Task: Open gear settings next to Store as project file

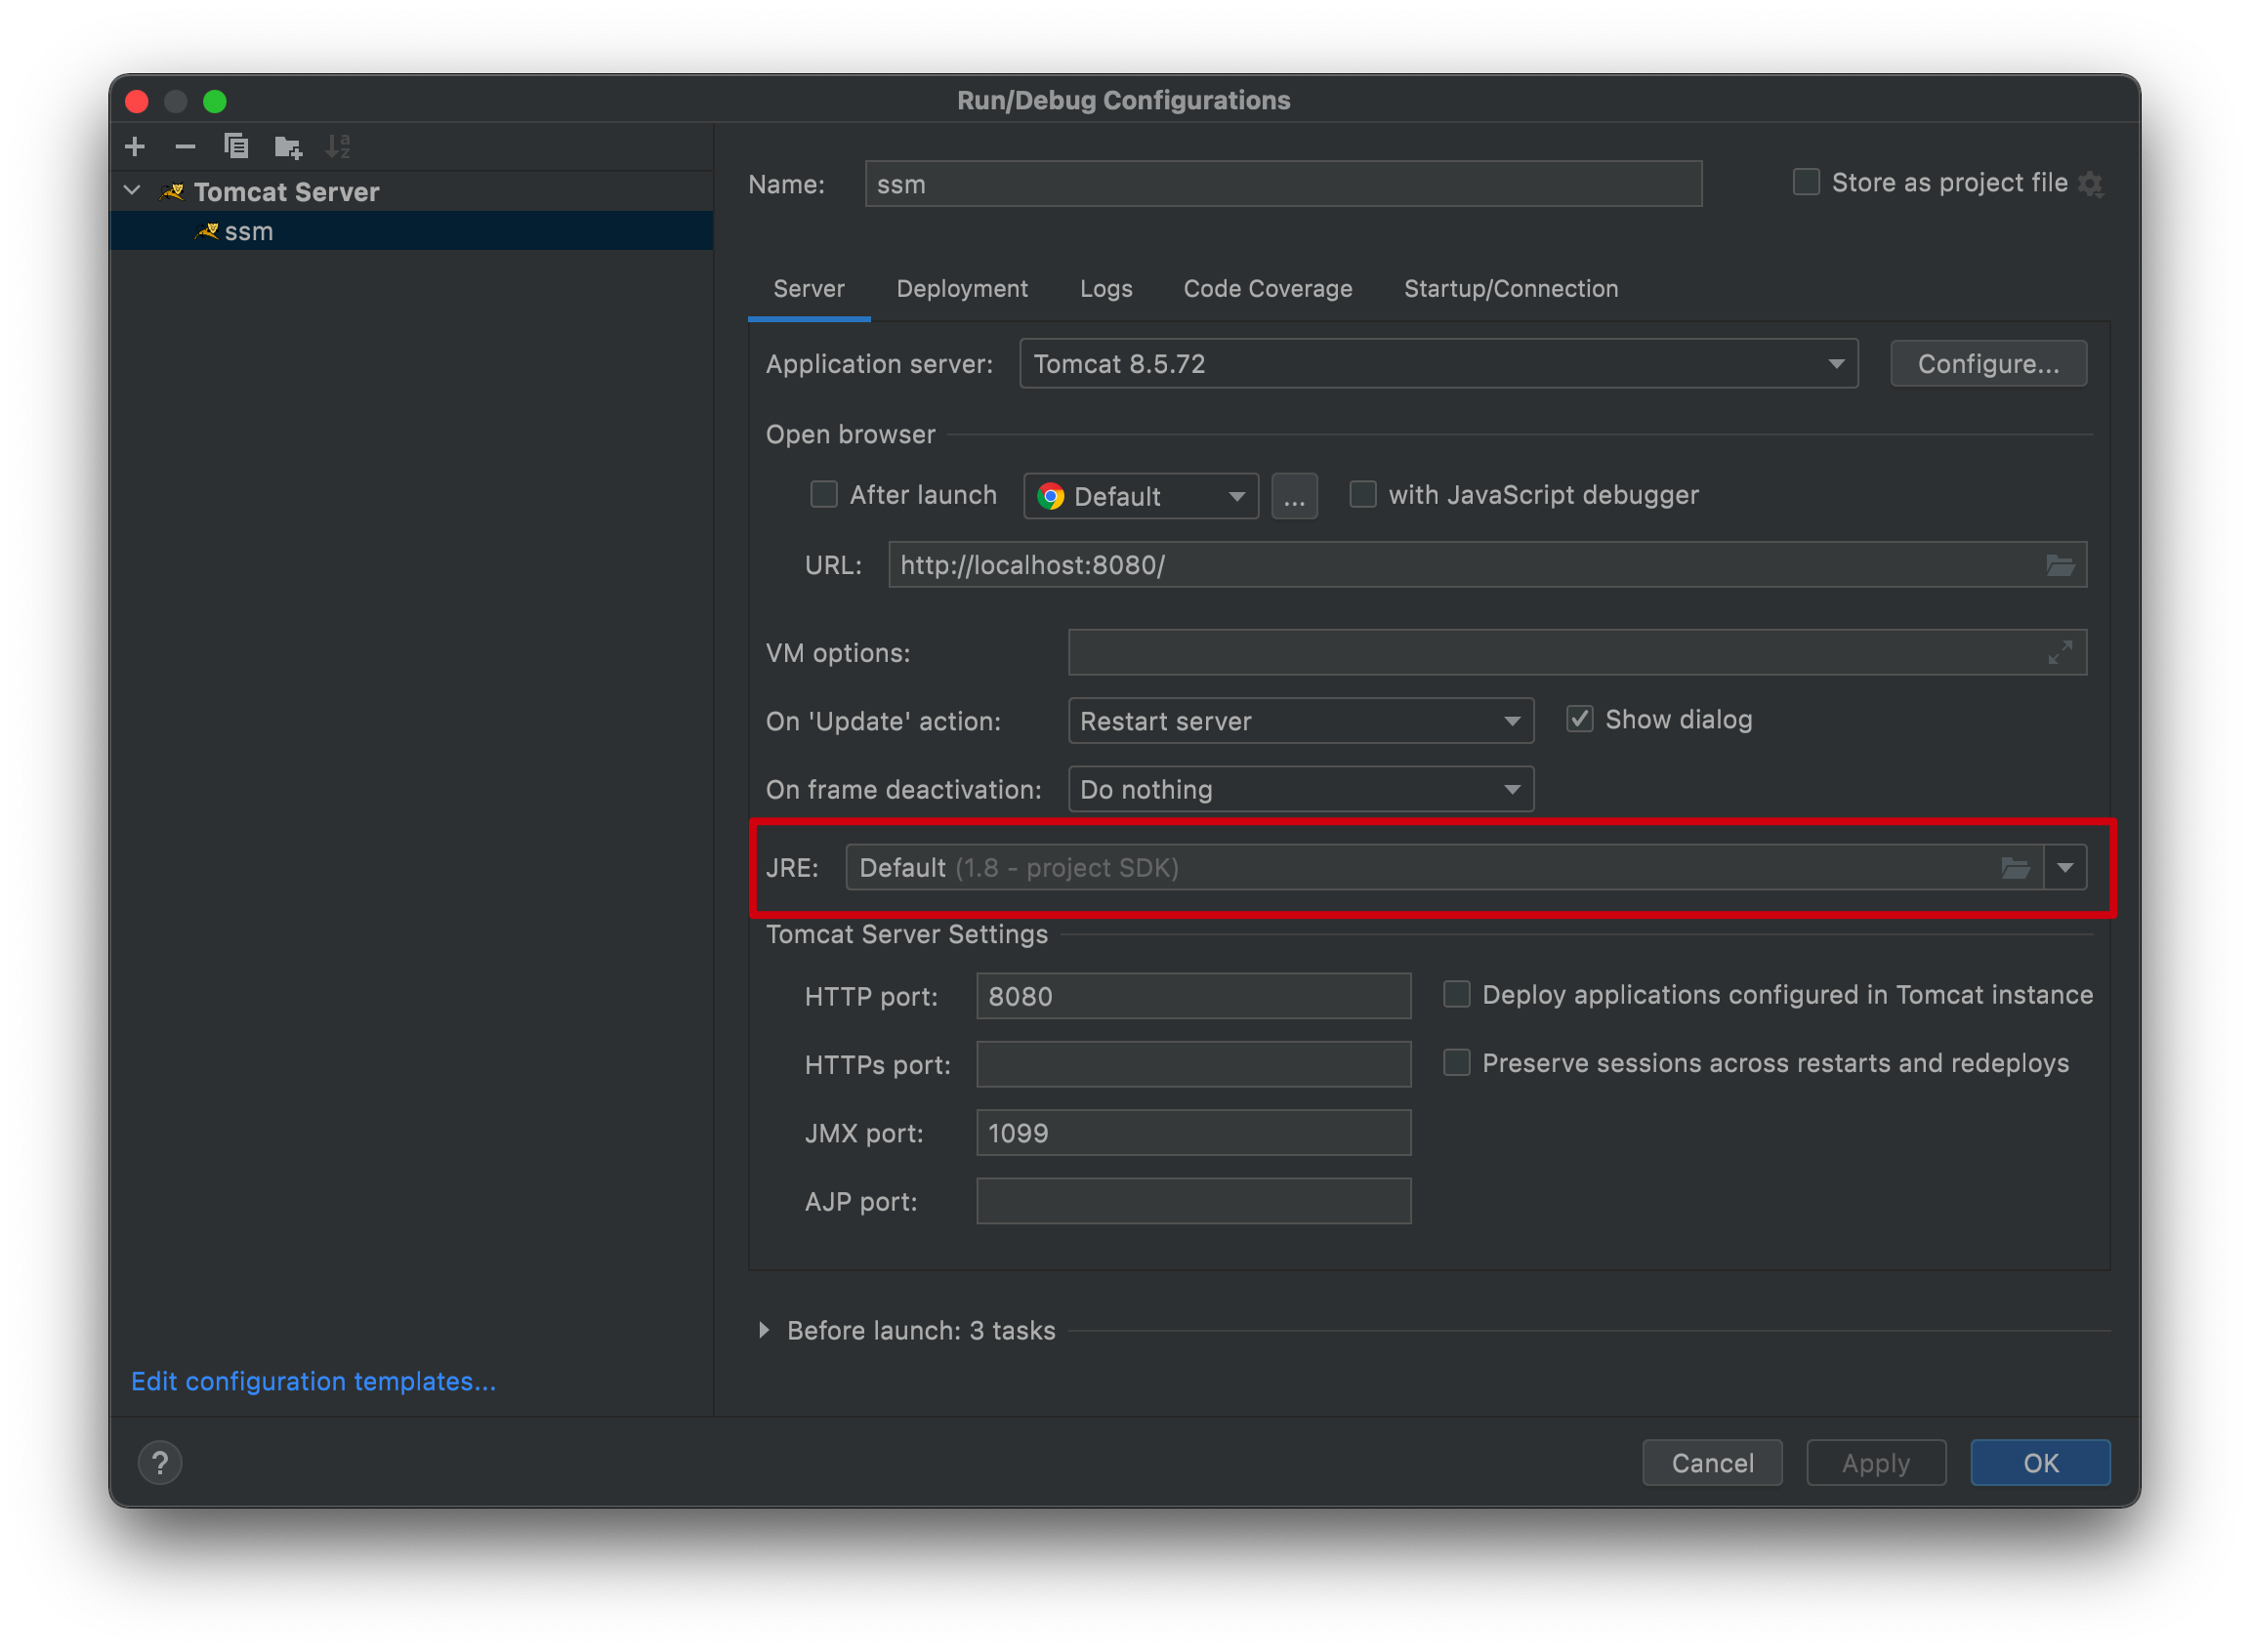Action: click(x=2091, y=184)
